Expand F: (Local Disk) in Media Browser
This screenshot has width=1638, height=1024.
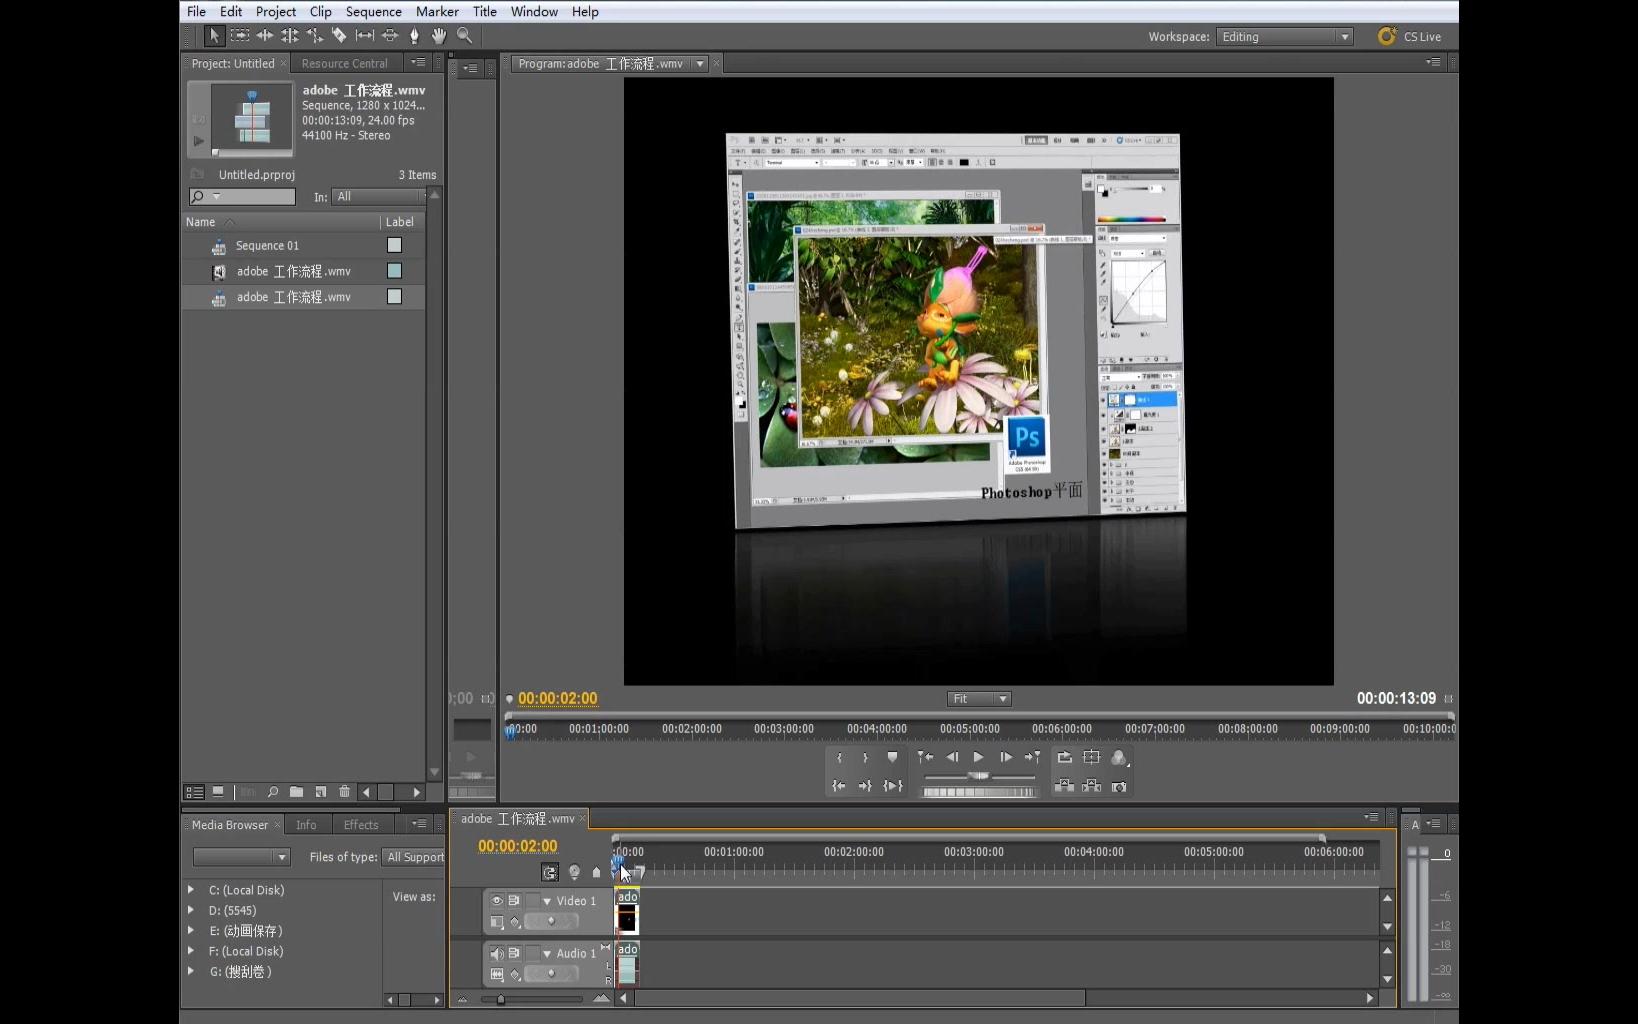point(191,951)
